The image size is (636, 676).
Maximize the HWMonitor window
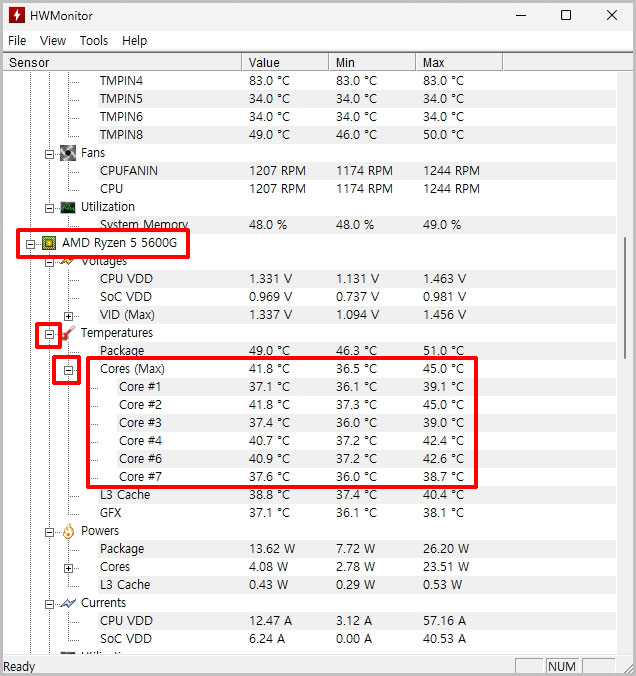(566, 16)
